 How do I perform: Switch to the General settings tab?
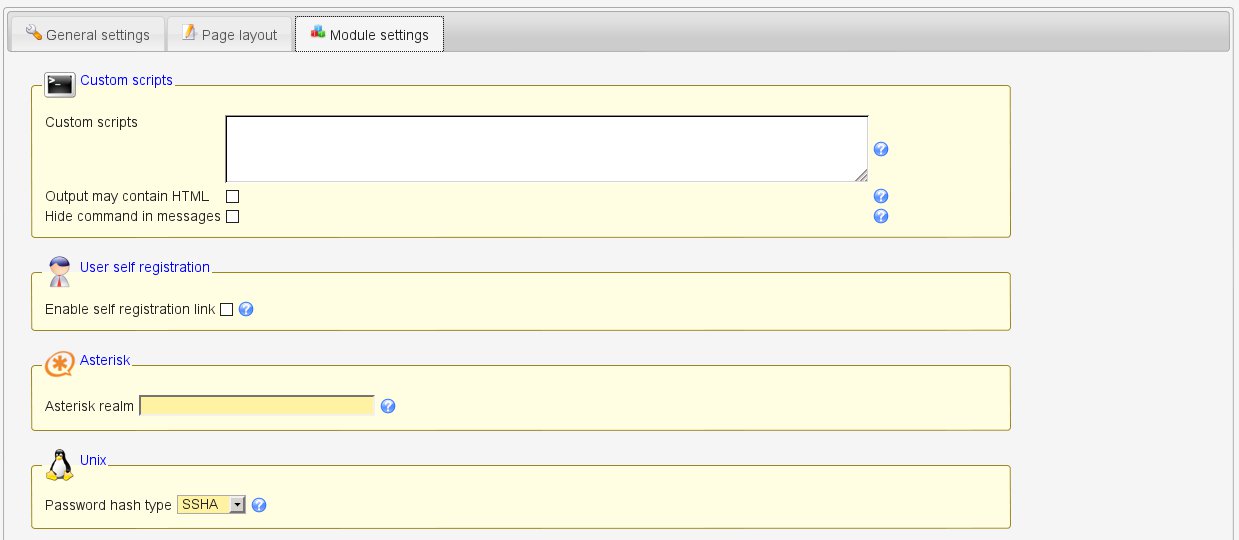(87, 34)
